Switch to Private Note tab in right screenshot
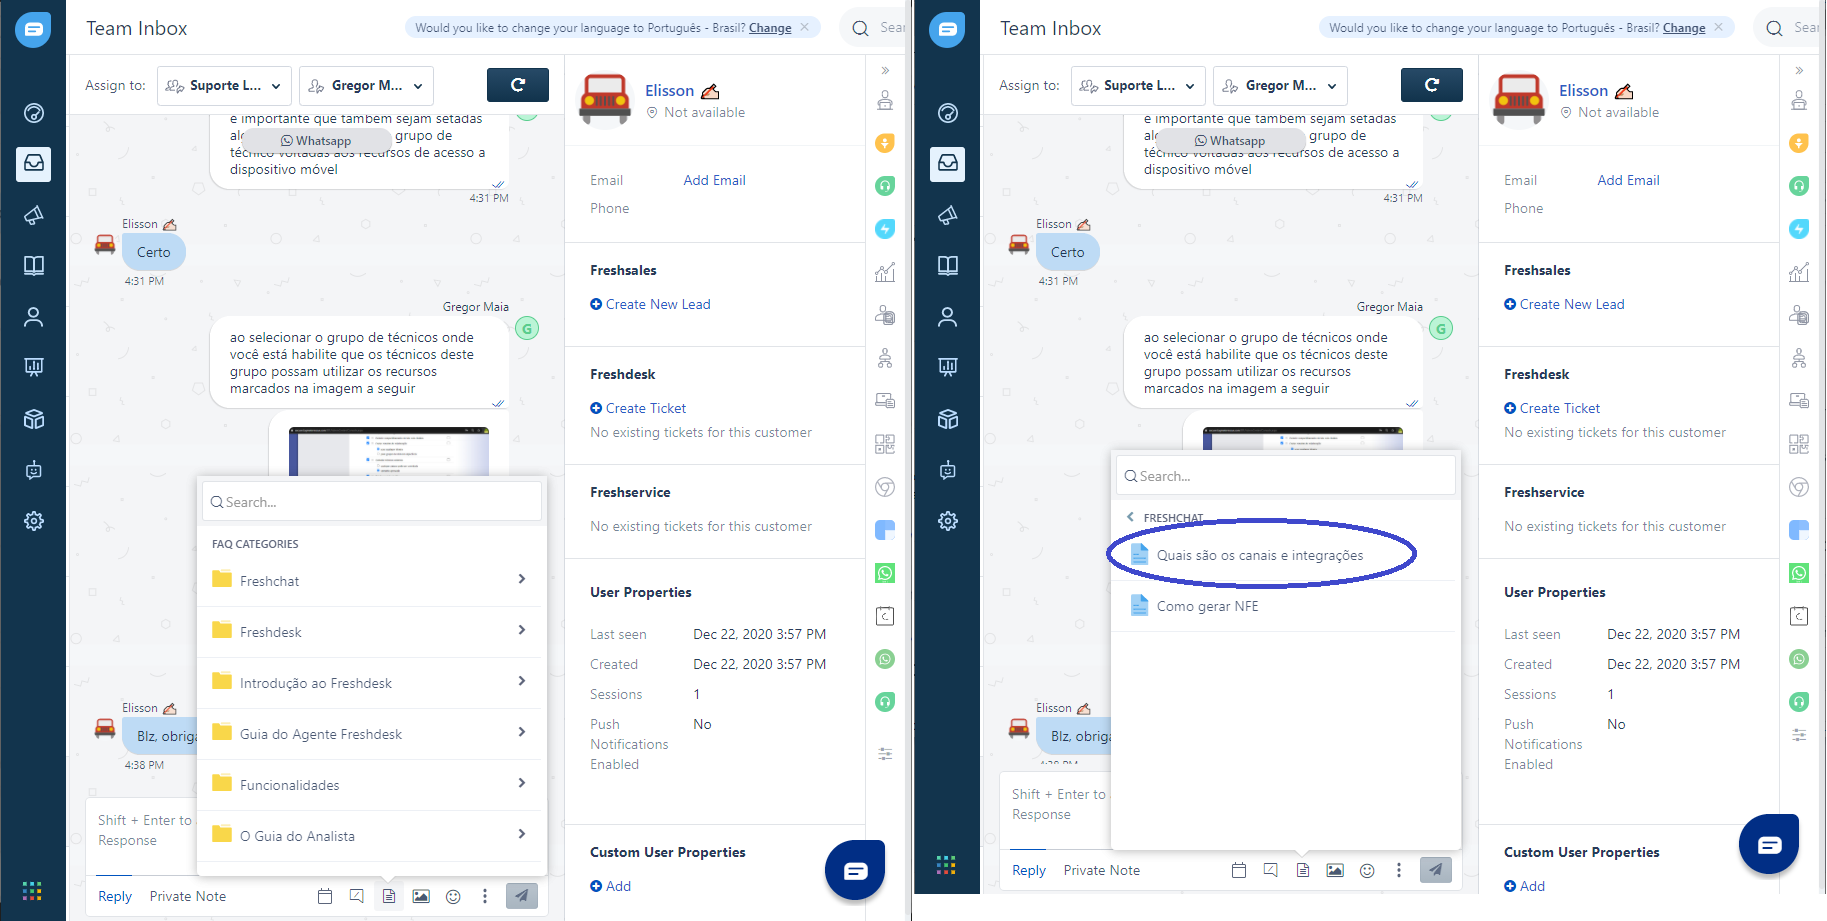 point(1102,870)
